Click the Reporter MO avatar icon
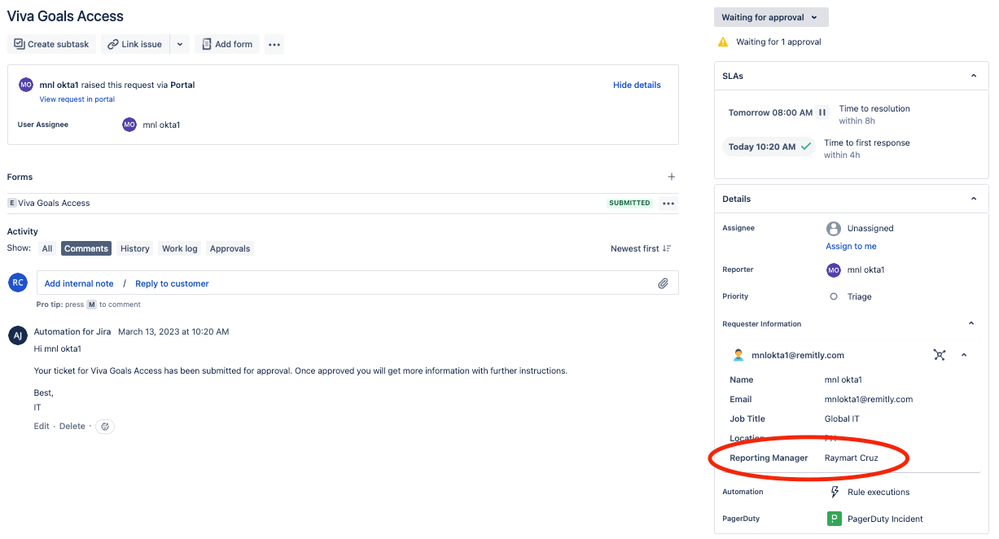The image size is (999, 539). pos(833,270)
